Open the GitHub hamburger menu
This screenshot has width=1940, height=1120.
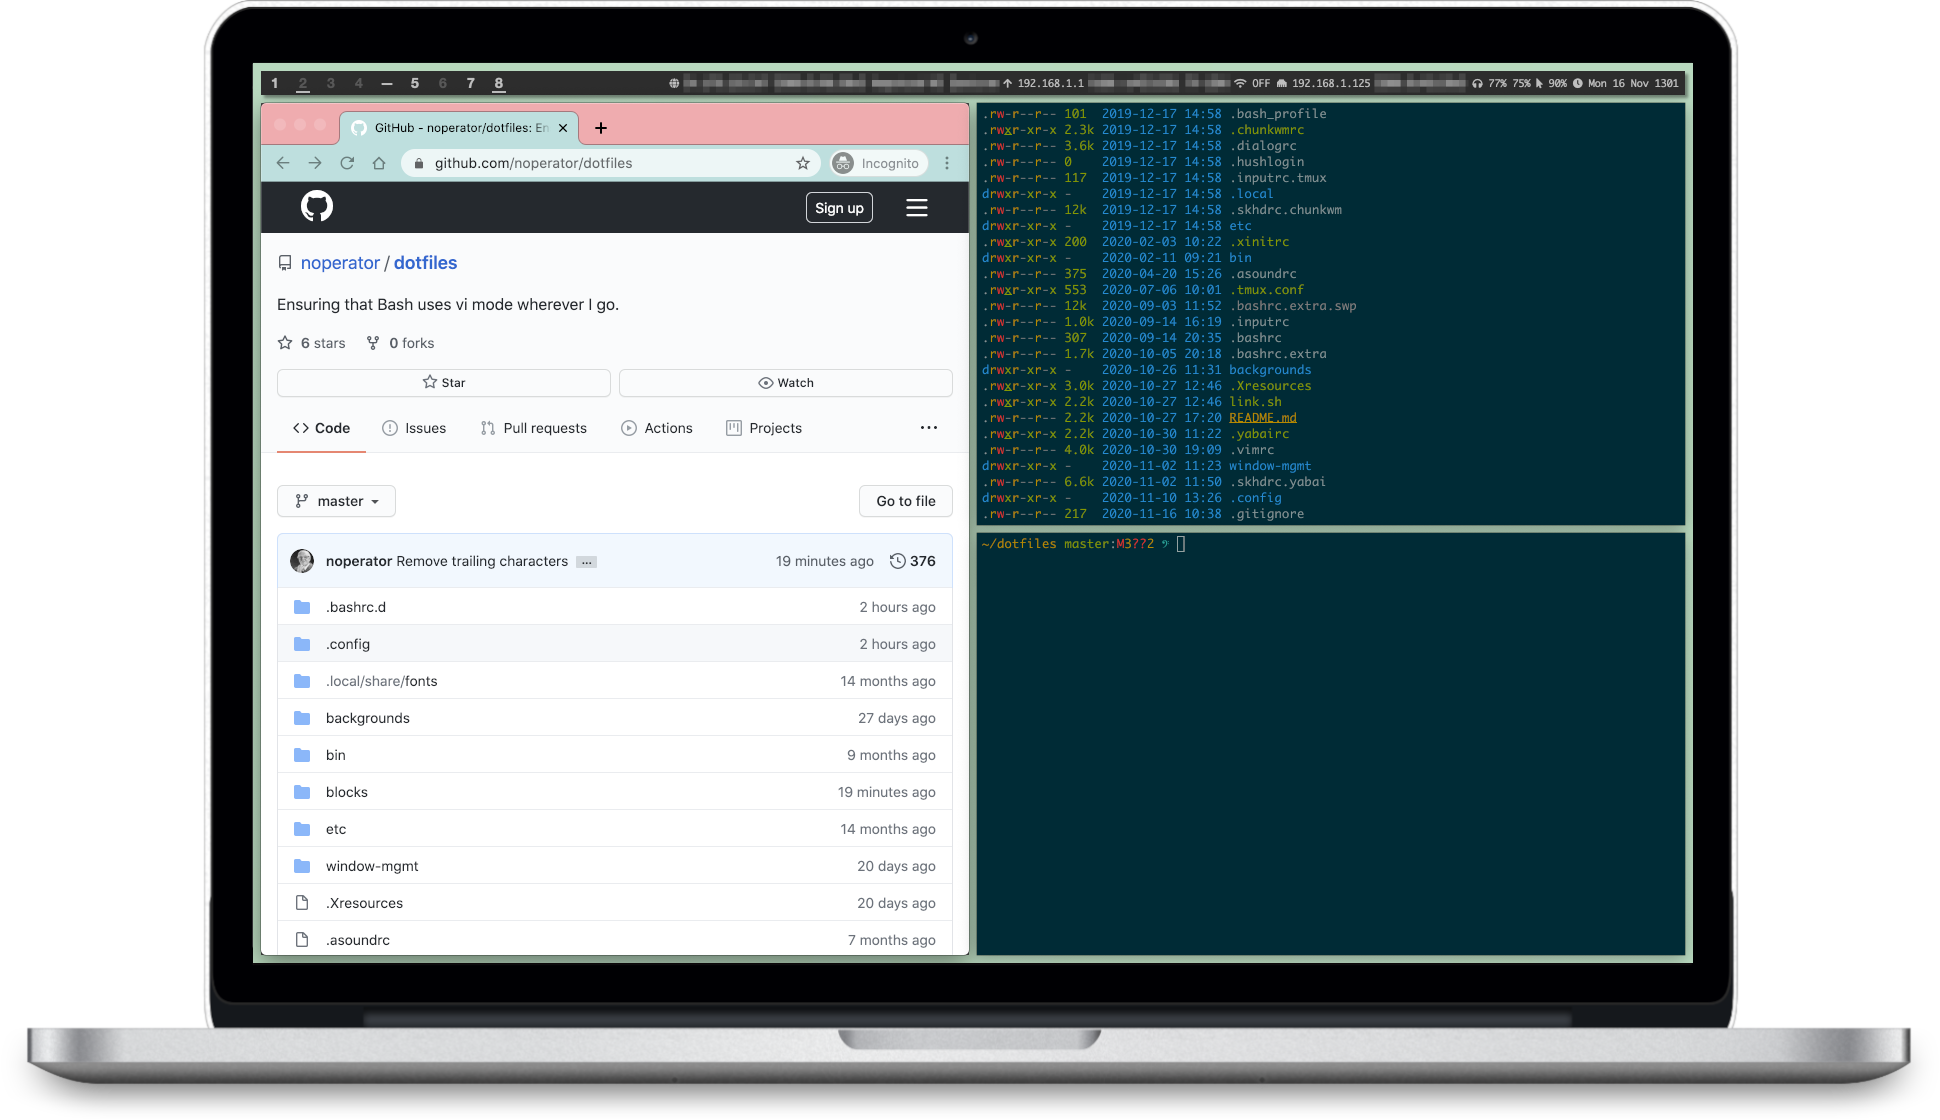(917, 208)
